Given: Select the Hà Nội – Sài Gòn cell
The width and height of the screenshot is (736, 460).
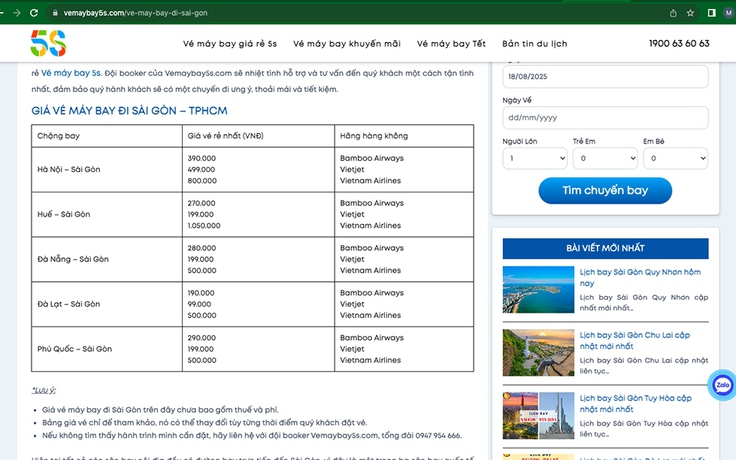Looking at the screenshot, I should tap(107, 169).
